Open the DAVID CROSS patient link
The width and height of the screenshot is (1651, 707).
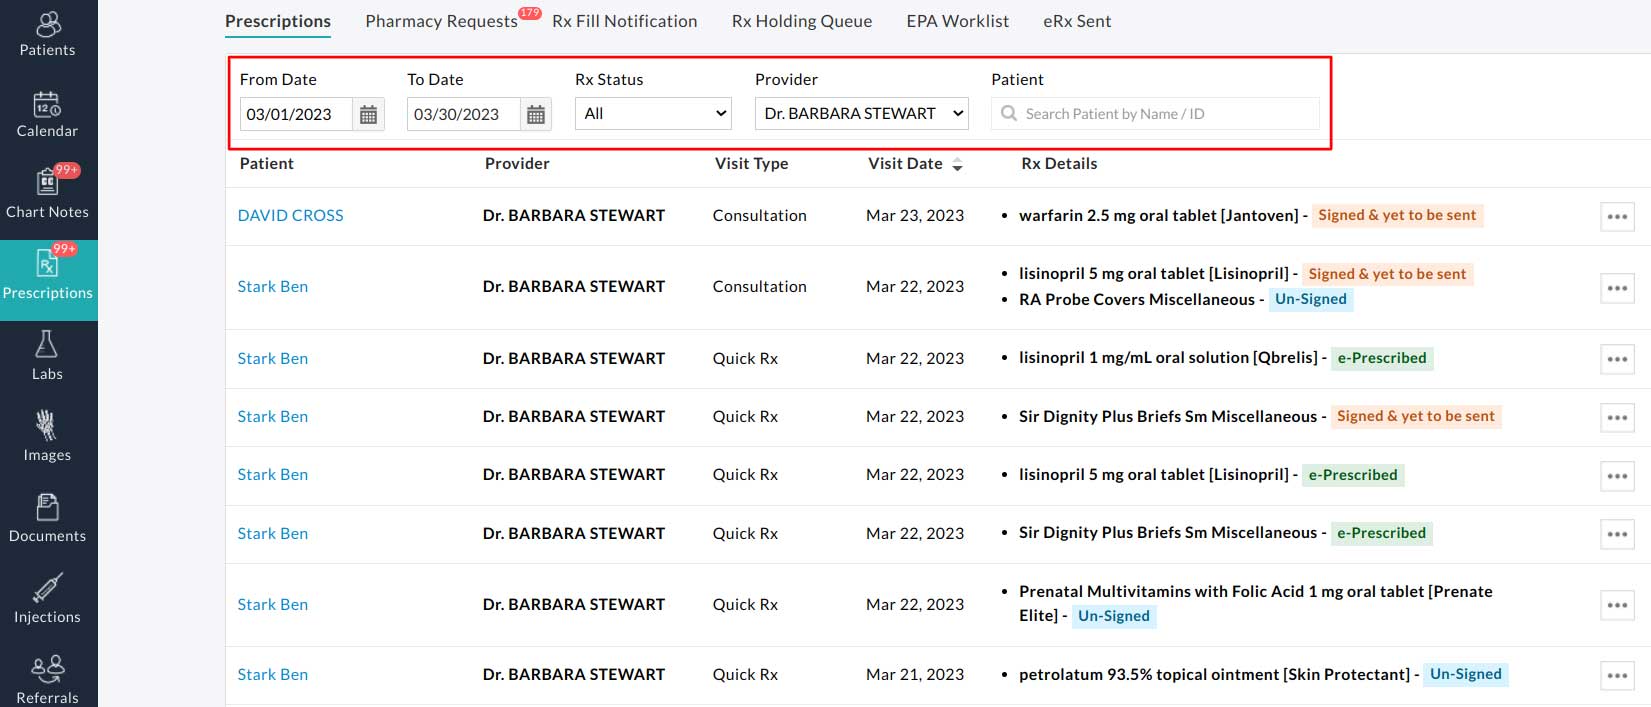(x=290, y=216)
